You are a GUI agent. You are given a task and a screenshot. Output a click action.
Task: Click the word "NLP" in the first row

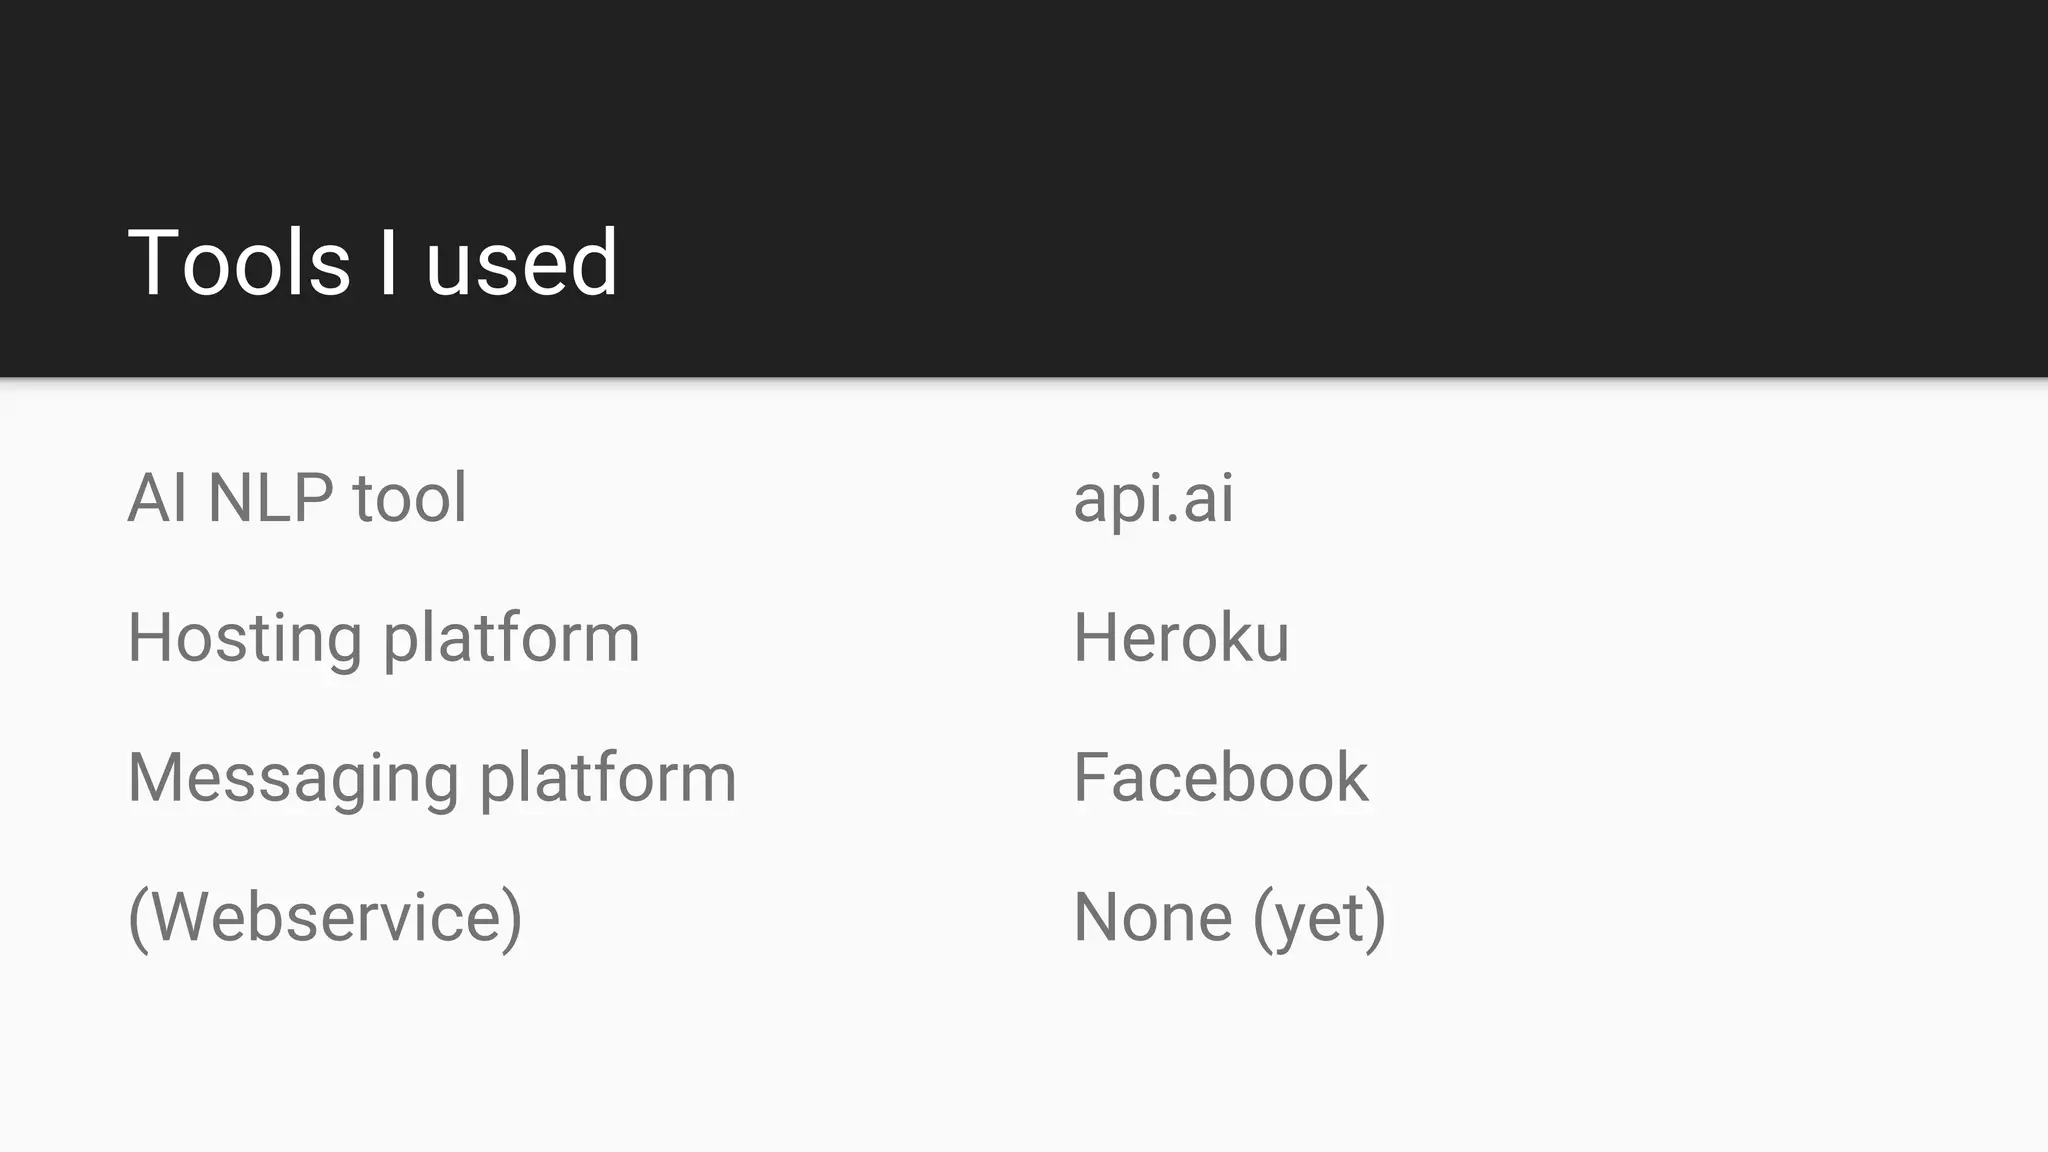(x=270, y=497)
